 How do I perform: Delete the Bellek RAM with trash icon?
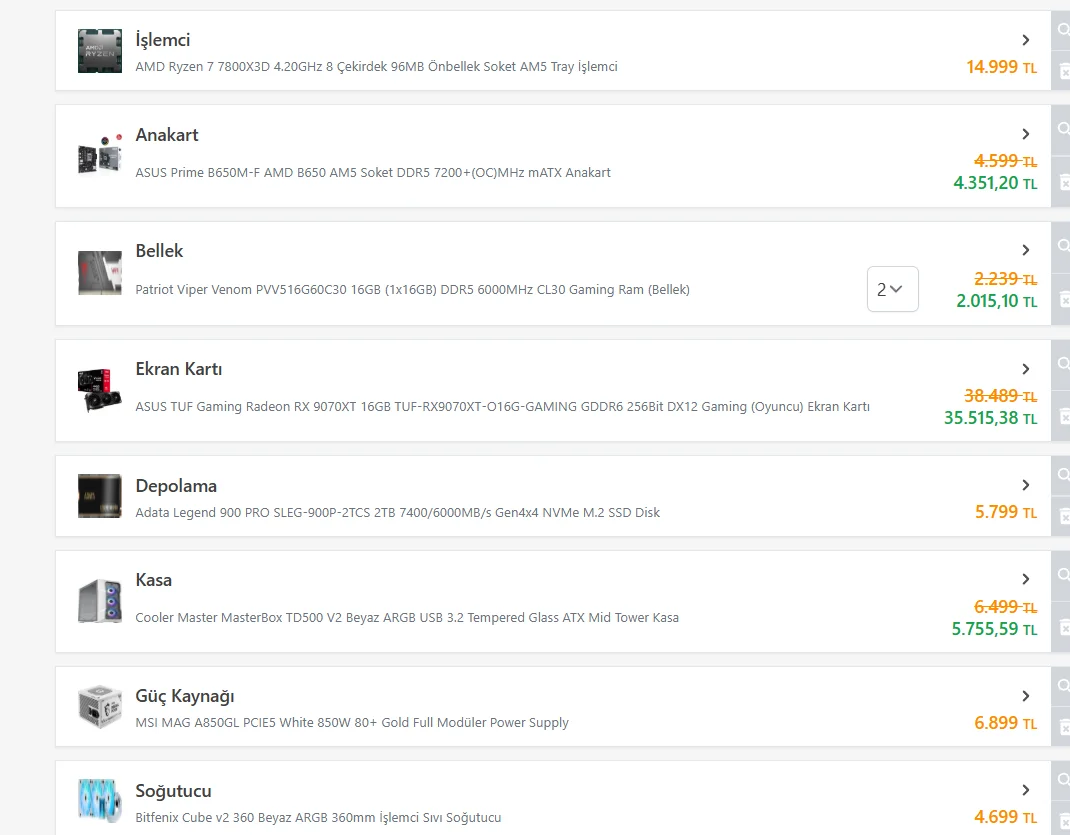coord(1063,299)
